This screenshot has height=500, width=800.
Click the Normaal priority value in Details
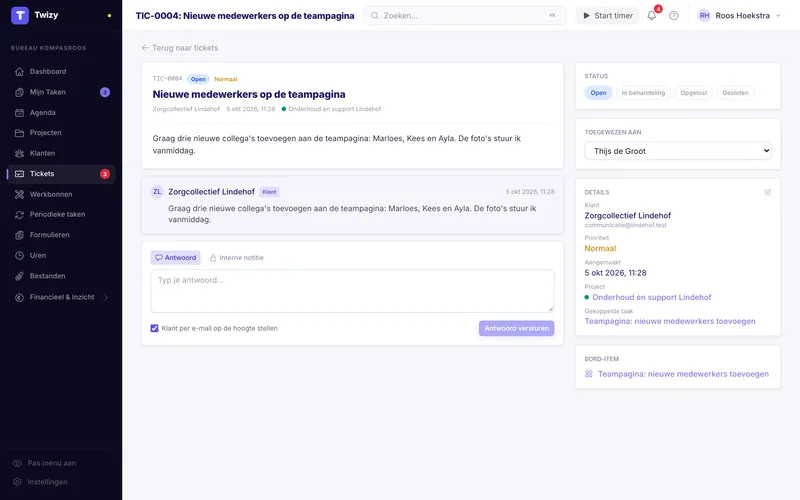[x=600, y=248]
